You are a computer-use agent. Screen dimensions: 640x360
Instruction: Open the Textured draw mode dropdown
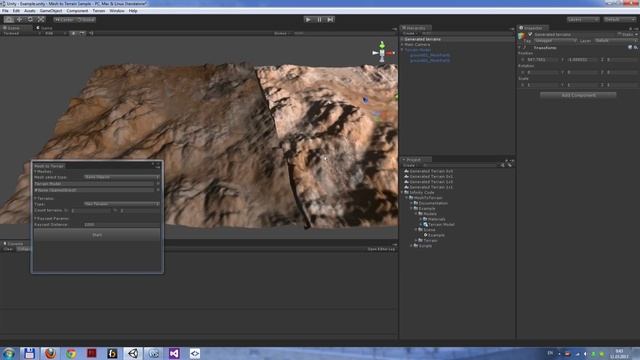coord(21,33)
